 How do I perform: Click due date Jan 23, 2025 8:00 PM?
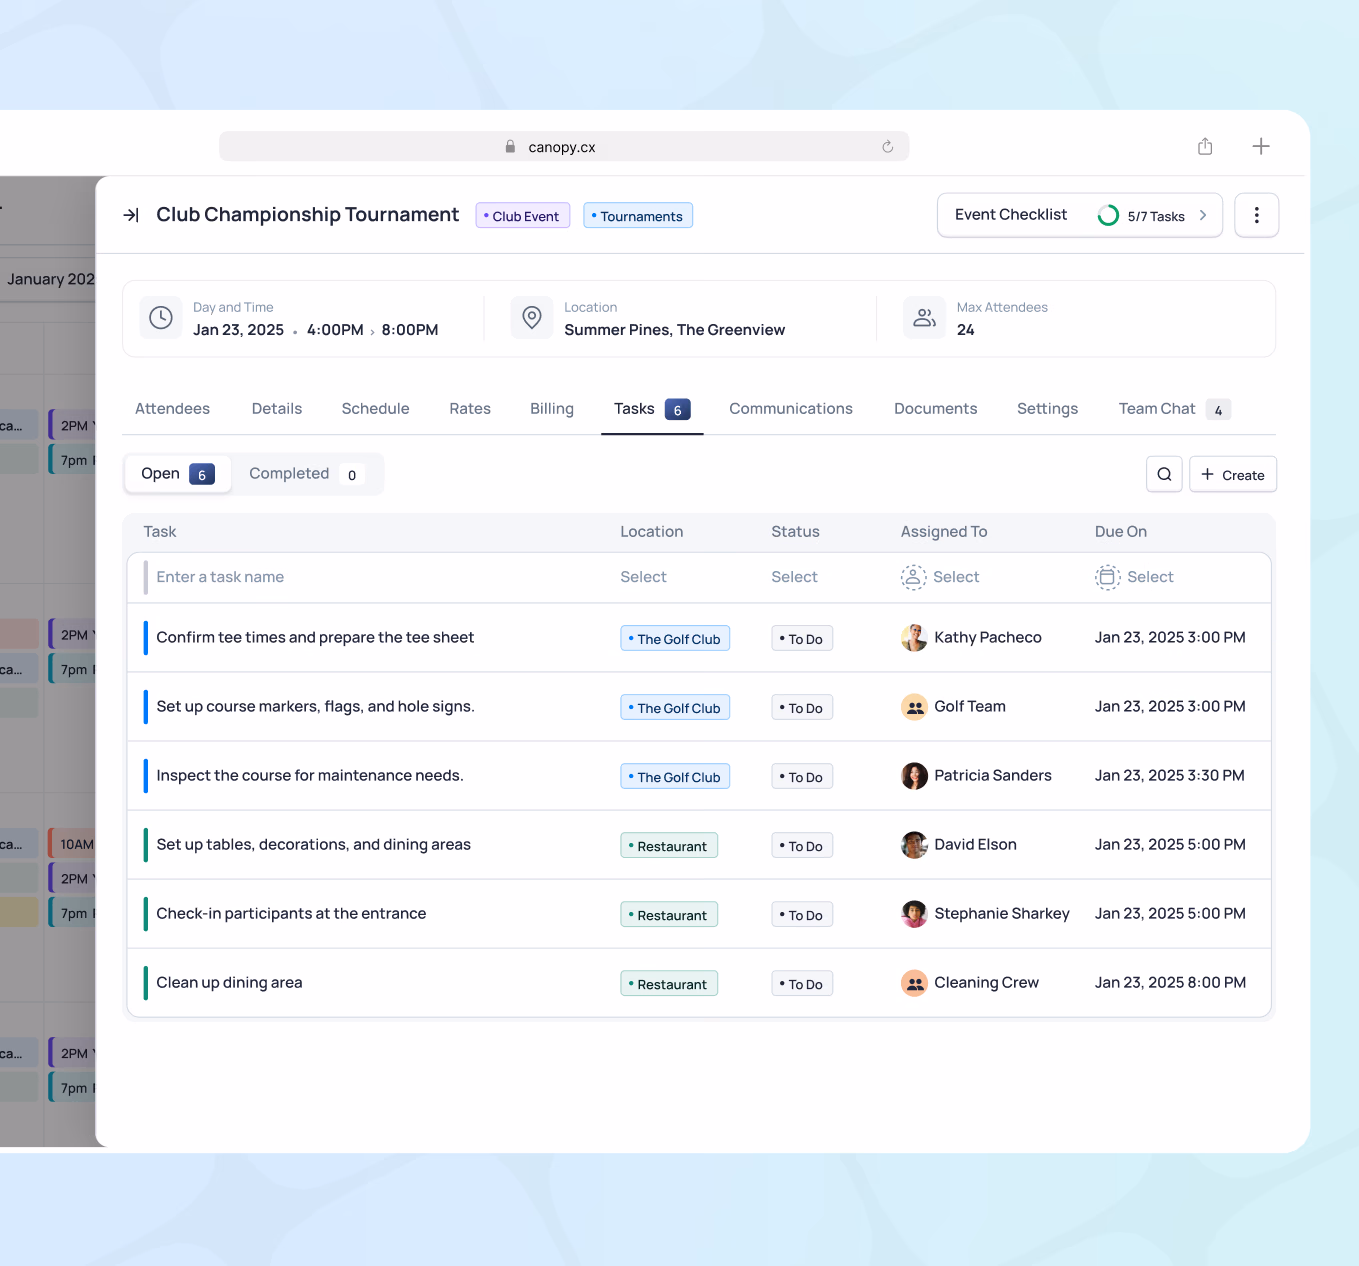point(1170,983)
